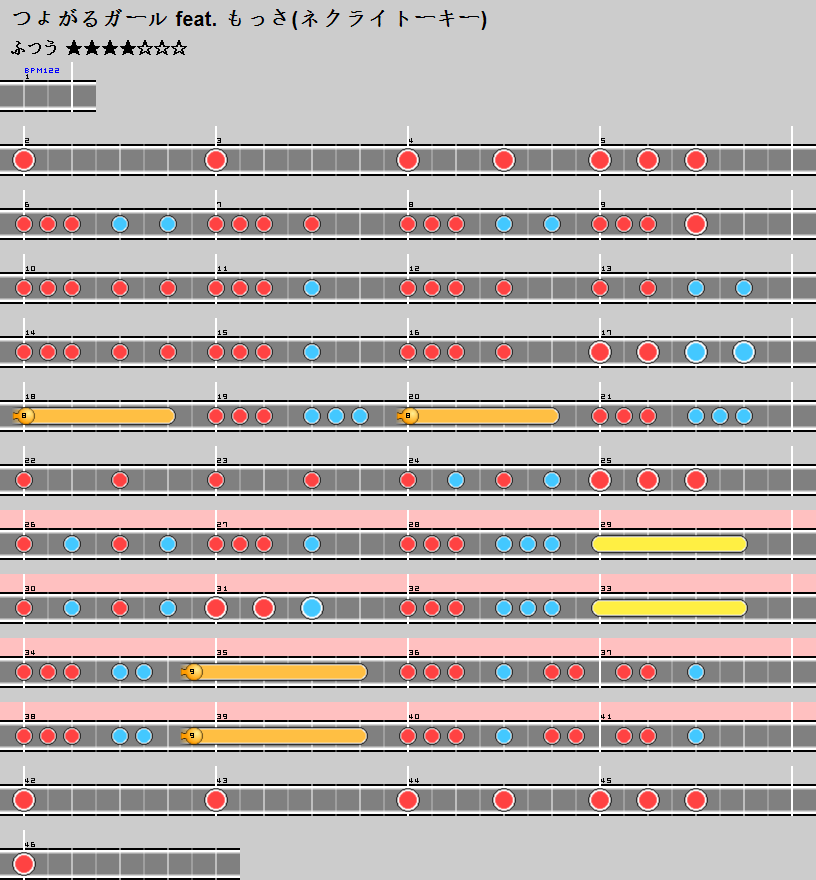Click the first filled difficulty star
The width and height of the screenshot is (816, 880).
(74, 48)
